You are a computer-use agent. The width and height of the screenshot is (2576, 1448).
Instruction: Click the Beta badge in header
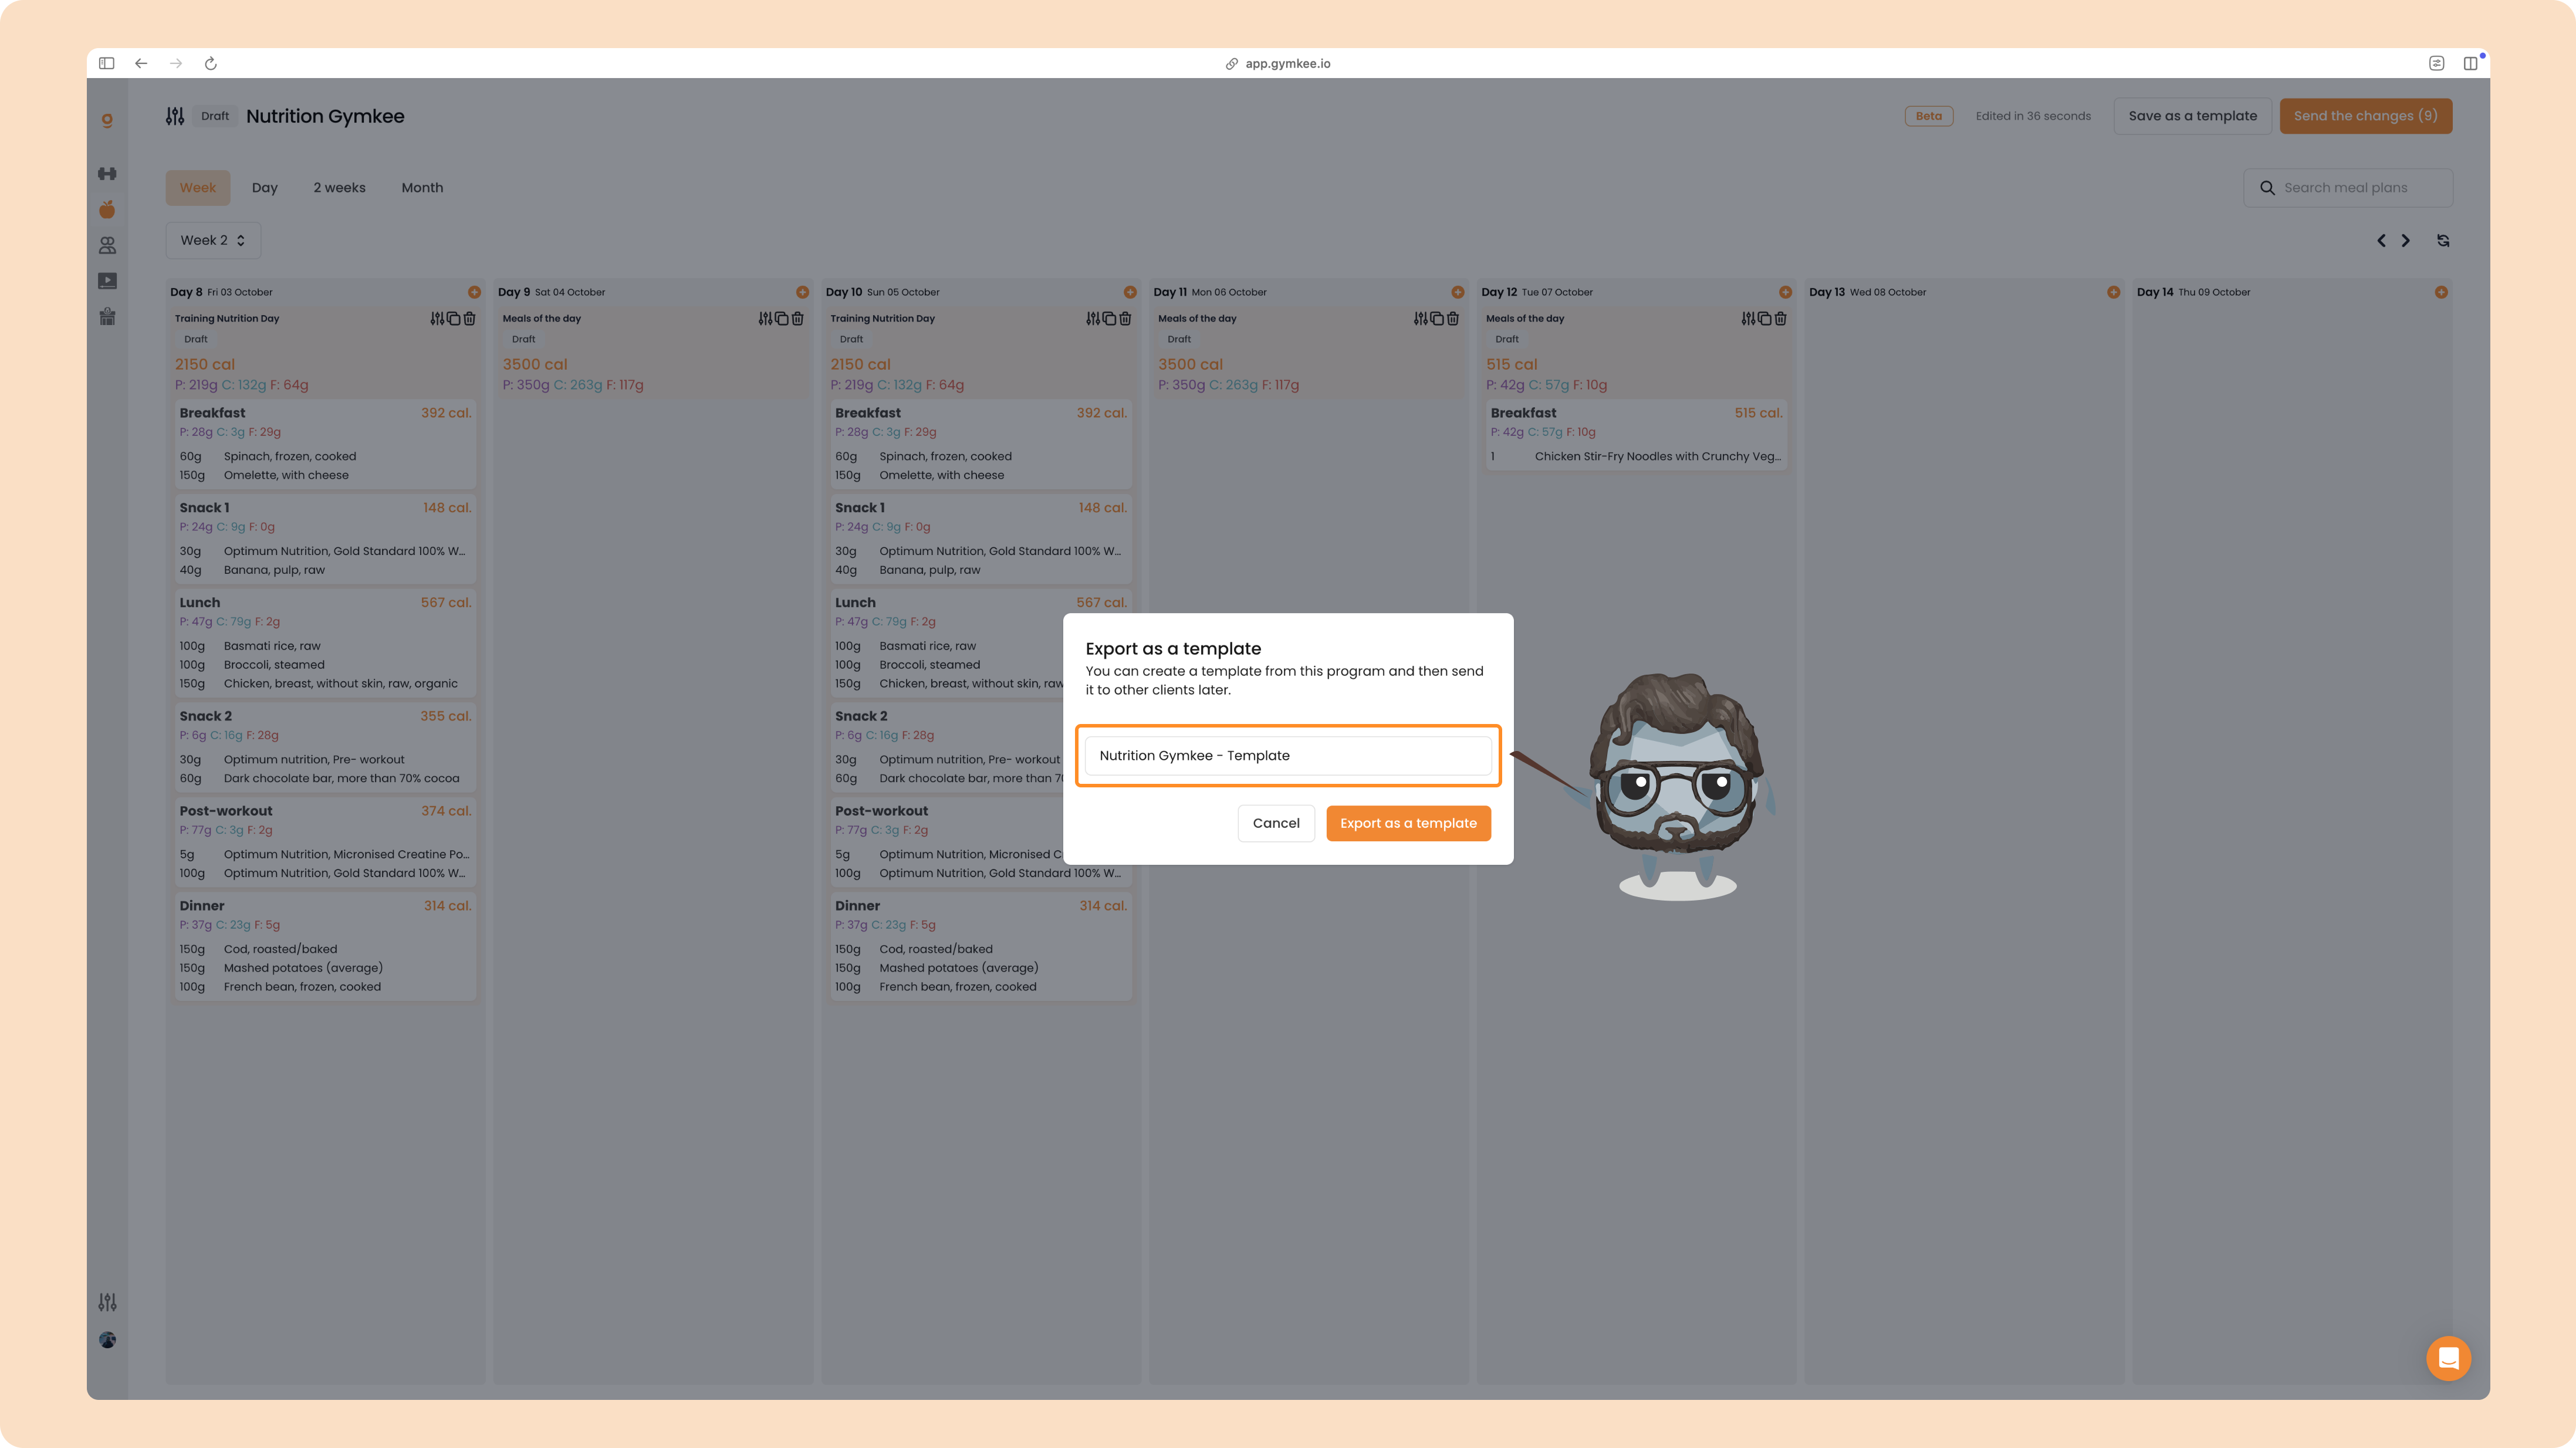(1929, 116)
